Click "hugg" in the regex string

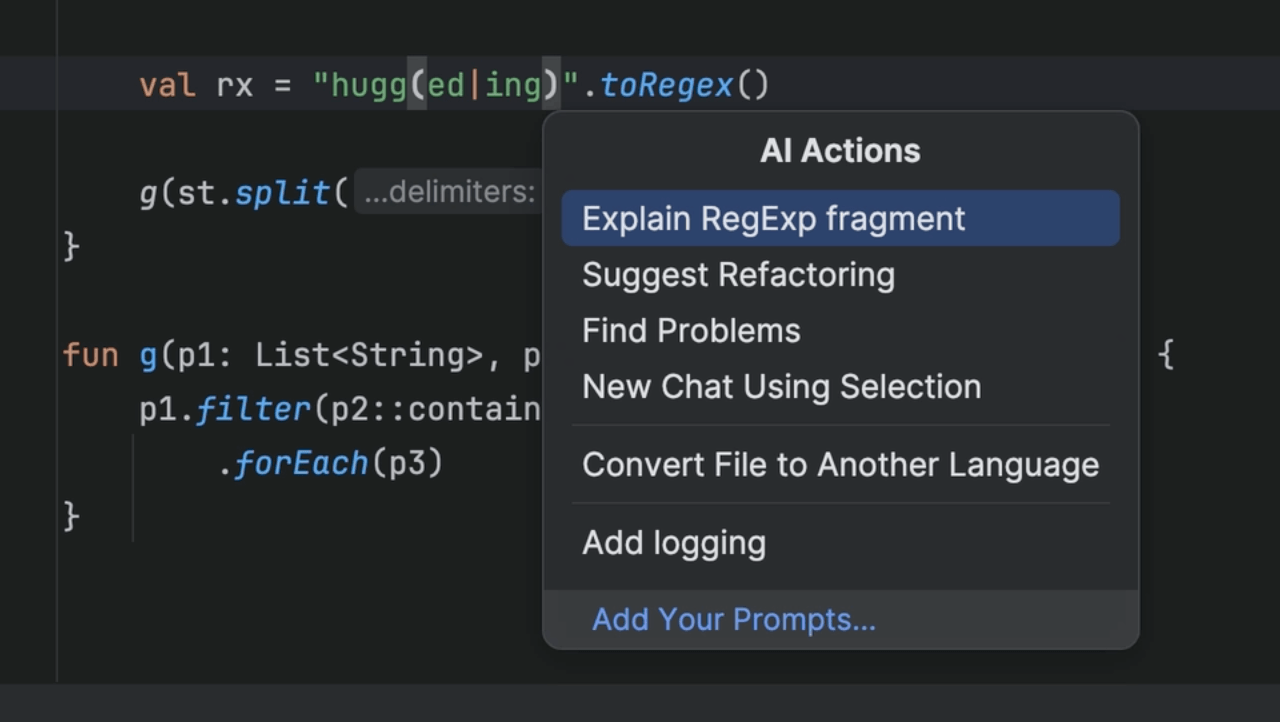coord(368,86)
